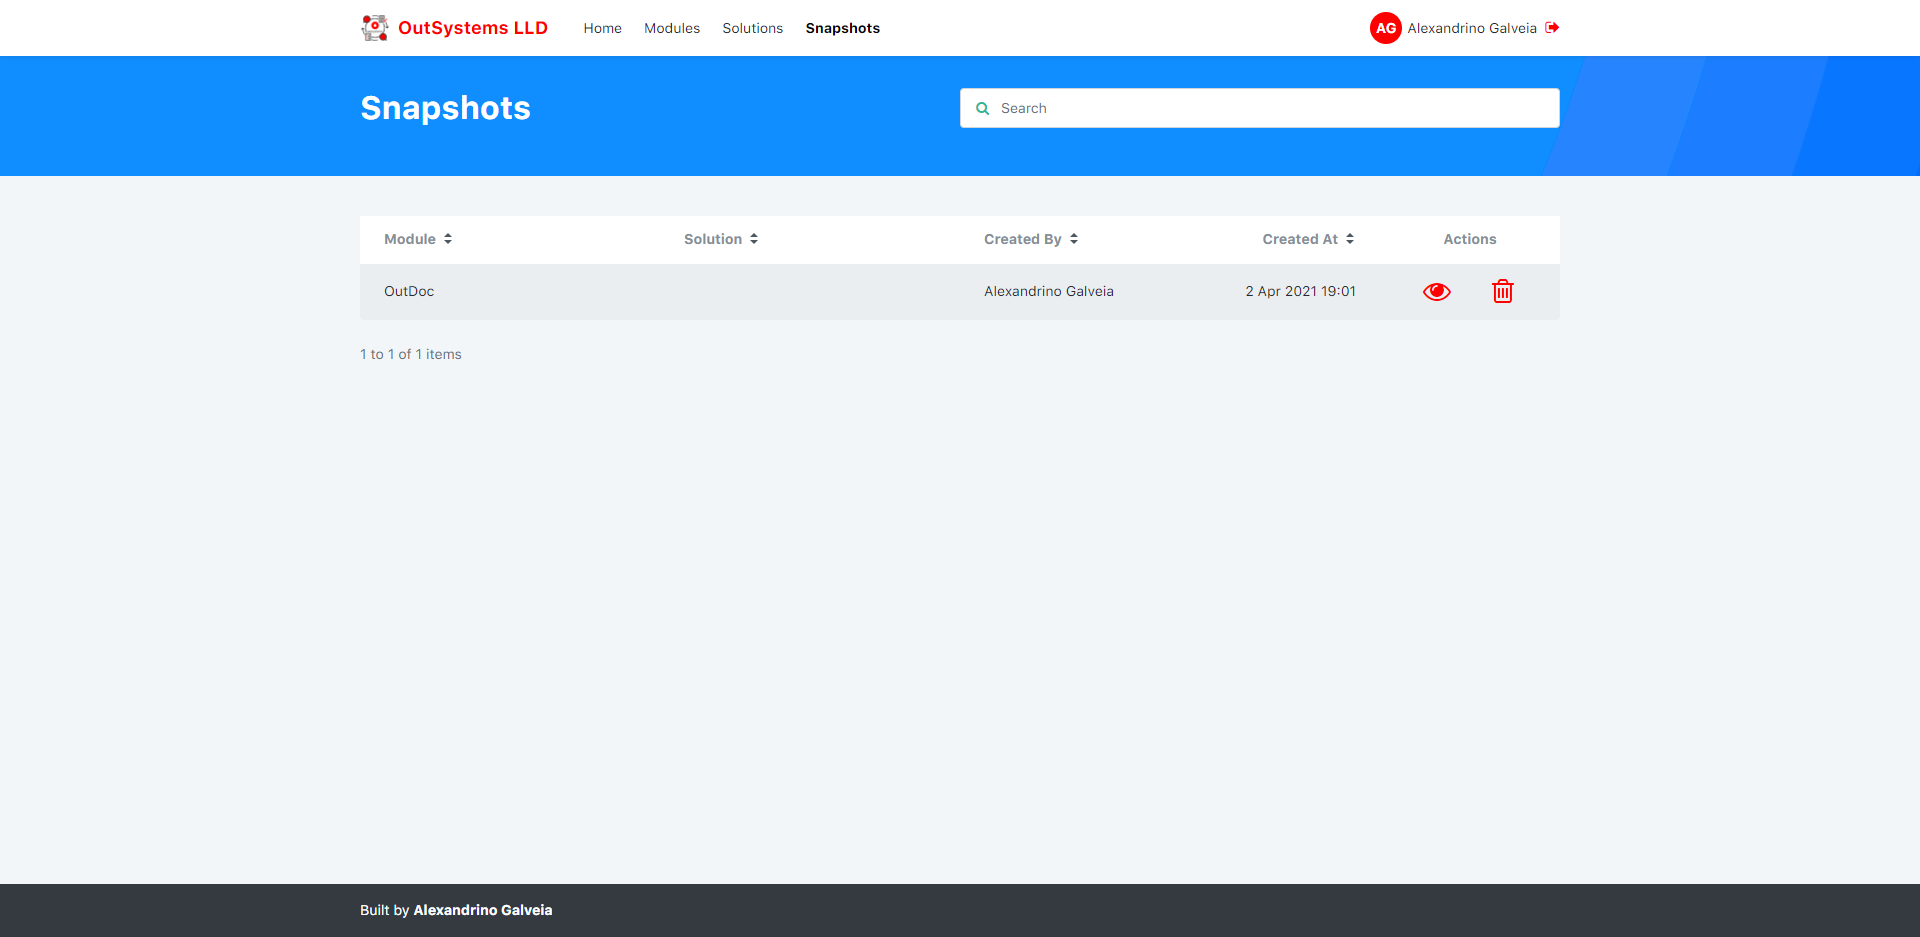Viewport: 1920px width, 937px height.
Task: Click the AG avatar badge
Action: click(1385, 28)
